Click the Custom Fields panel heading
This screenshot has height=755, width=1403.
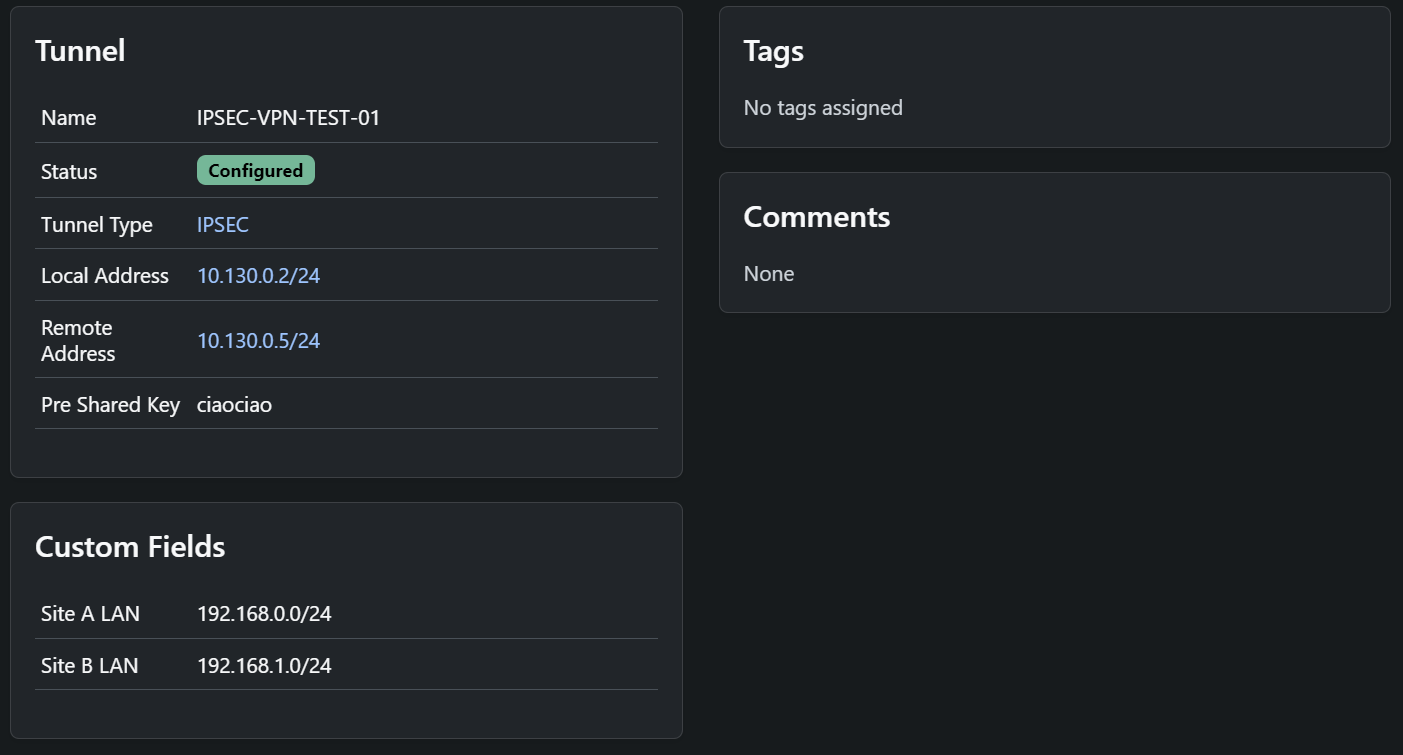[130, 546]
